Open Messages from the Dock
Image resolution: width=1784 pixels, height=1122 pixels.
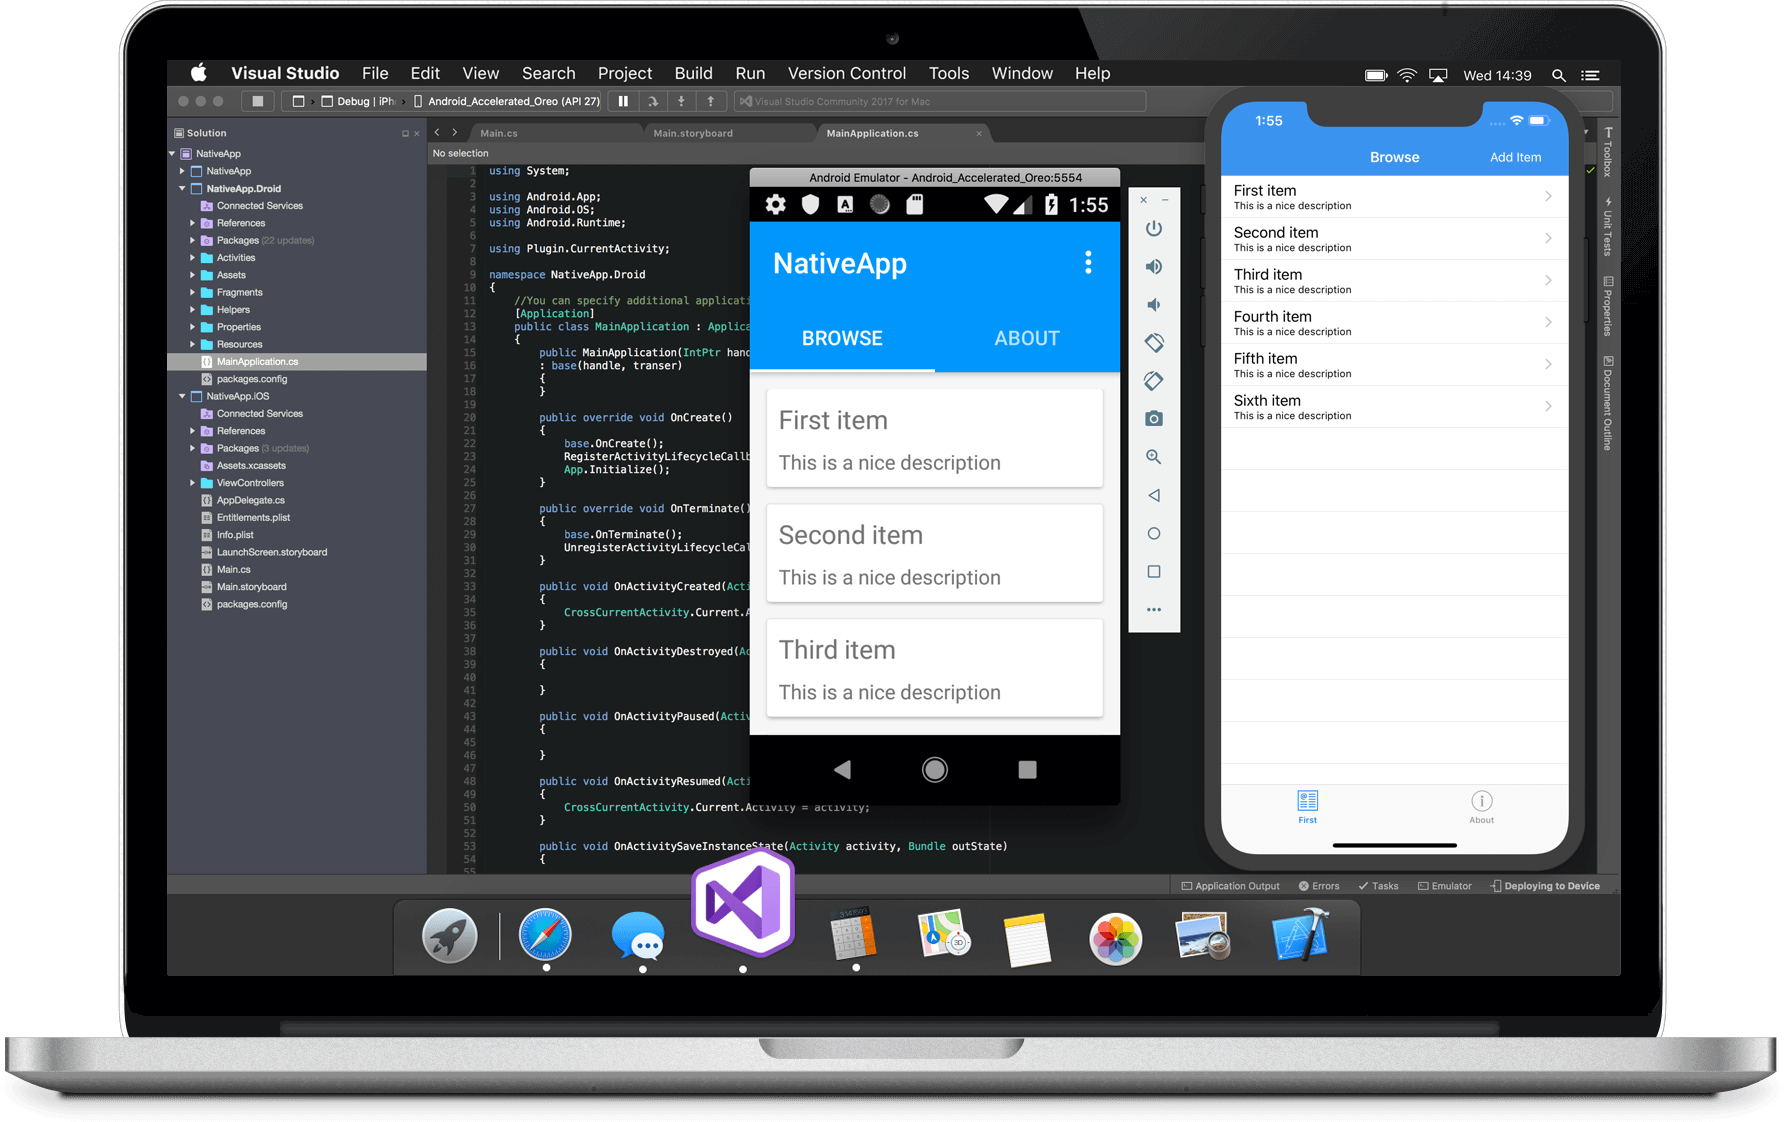point(638,936)
